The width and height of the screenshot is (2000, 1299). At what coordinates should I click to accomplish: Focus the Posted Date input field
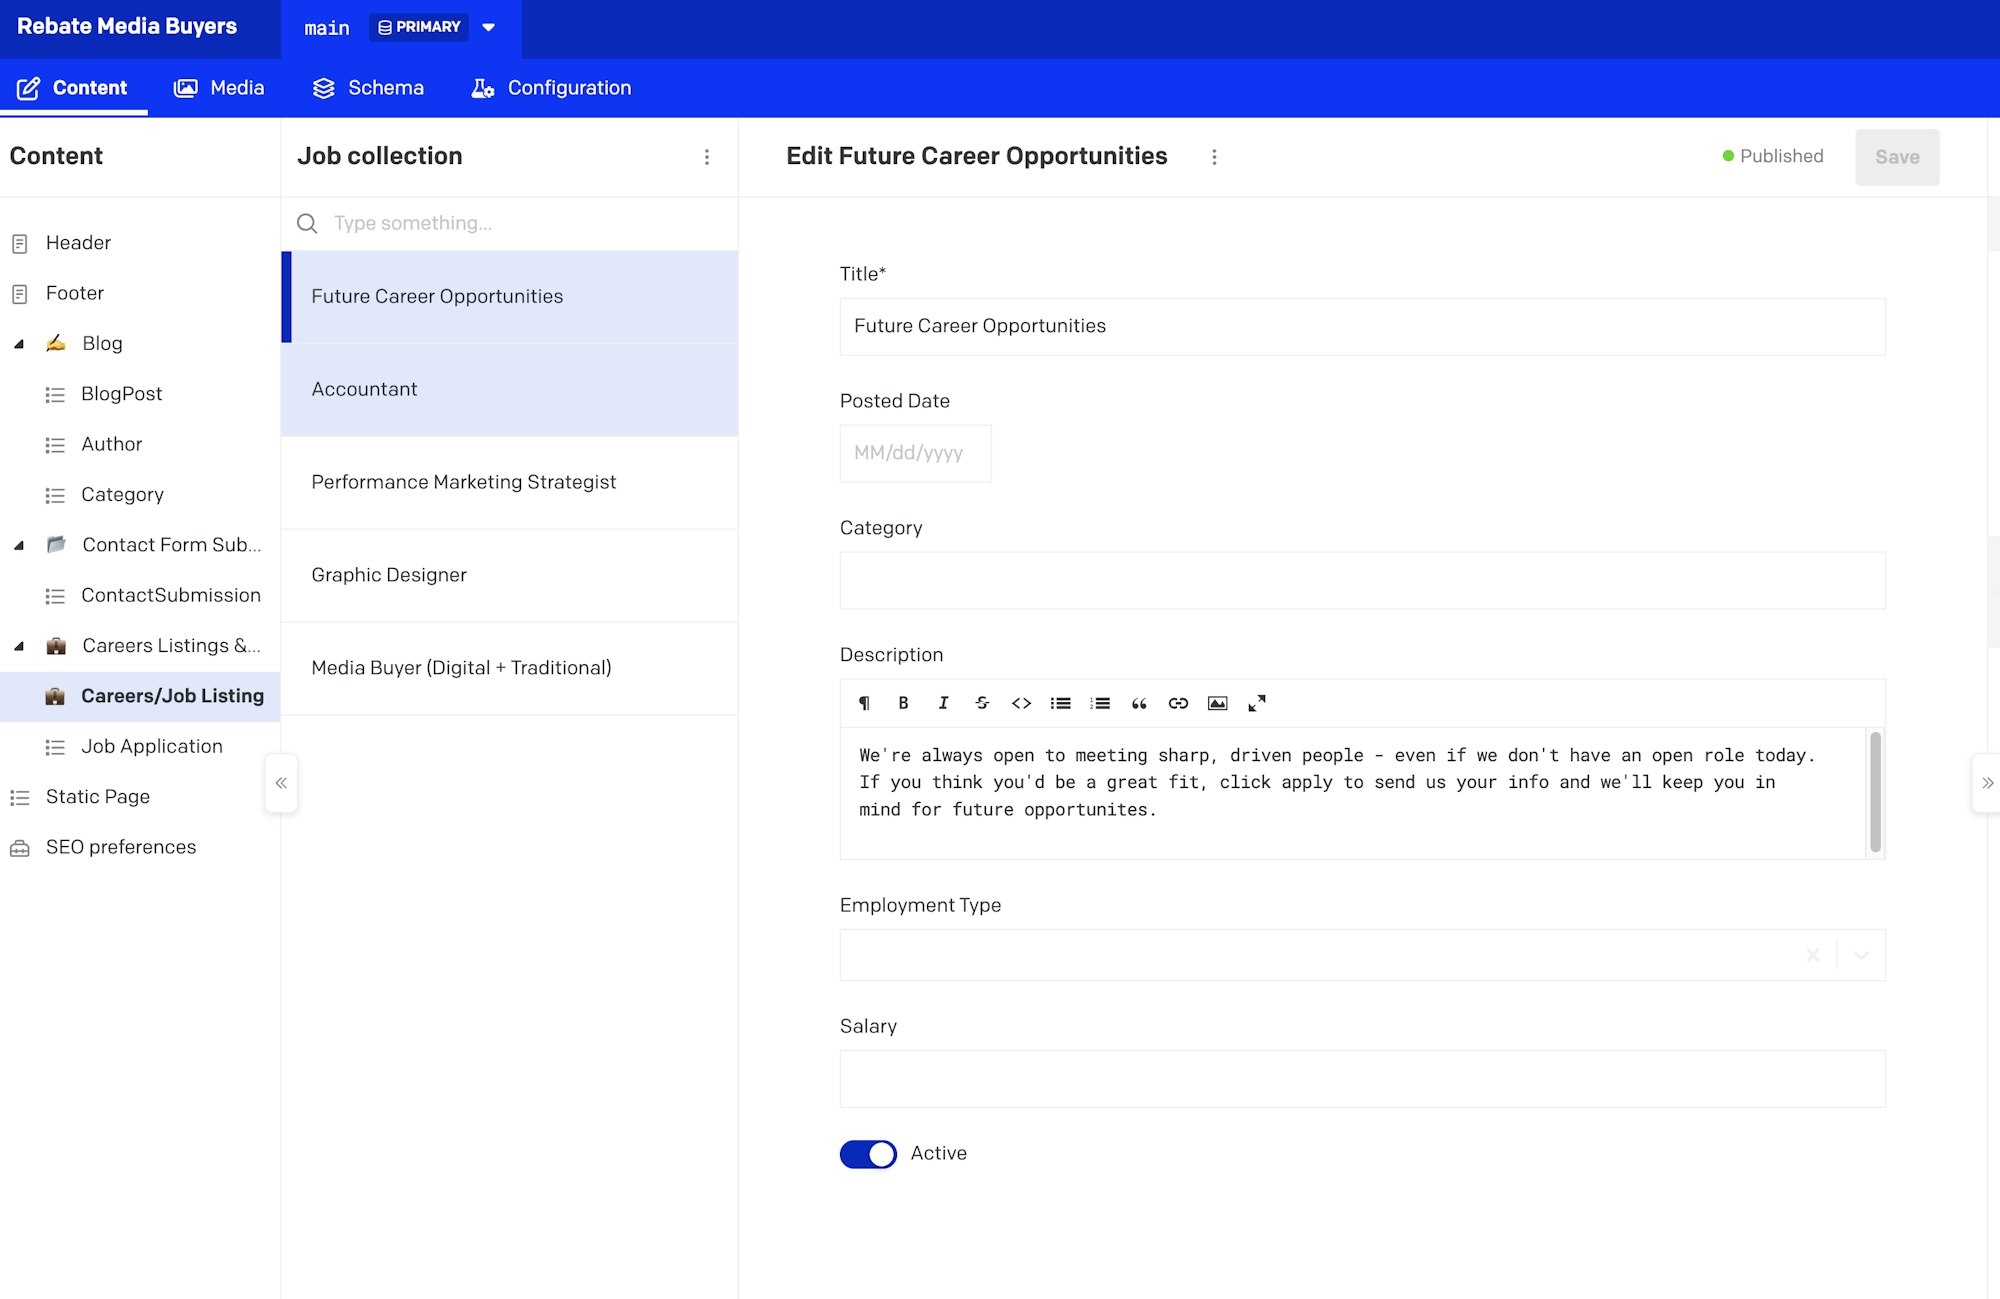pyautogui.click(x=916, y=453)
